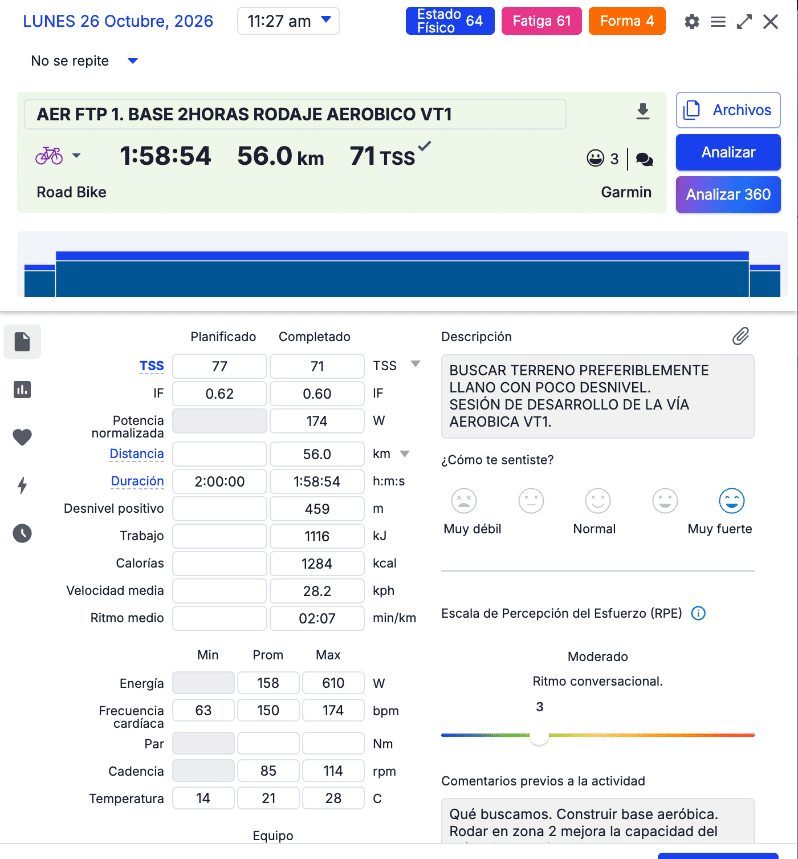Click the Fatiga 61 badge
Viewport: 798px width, 859px height.
point(542,21)
